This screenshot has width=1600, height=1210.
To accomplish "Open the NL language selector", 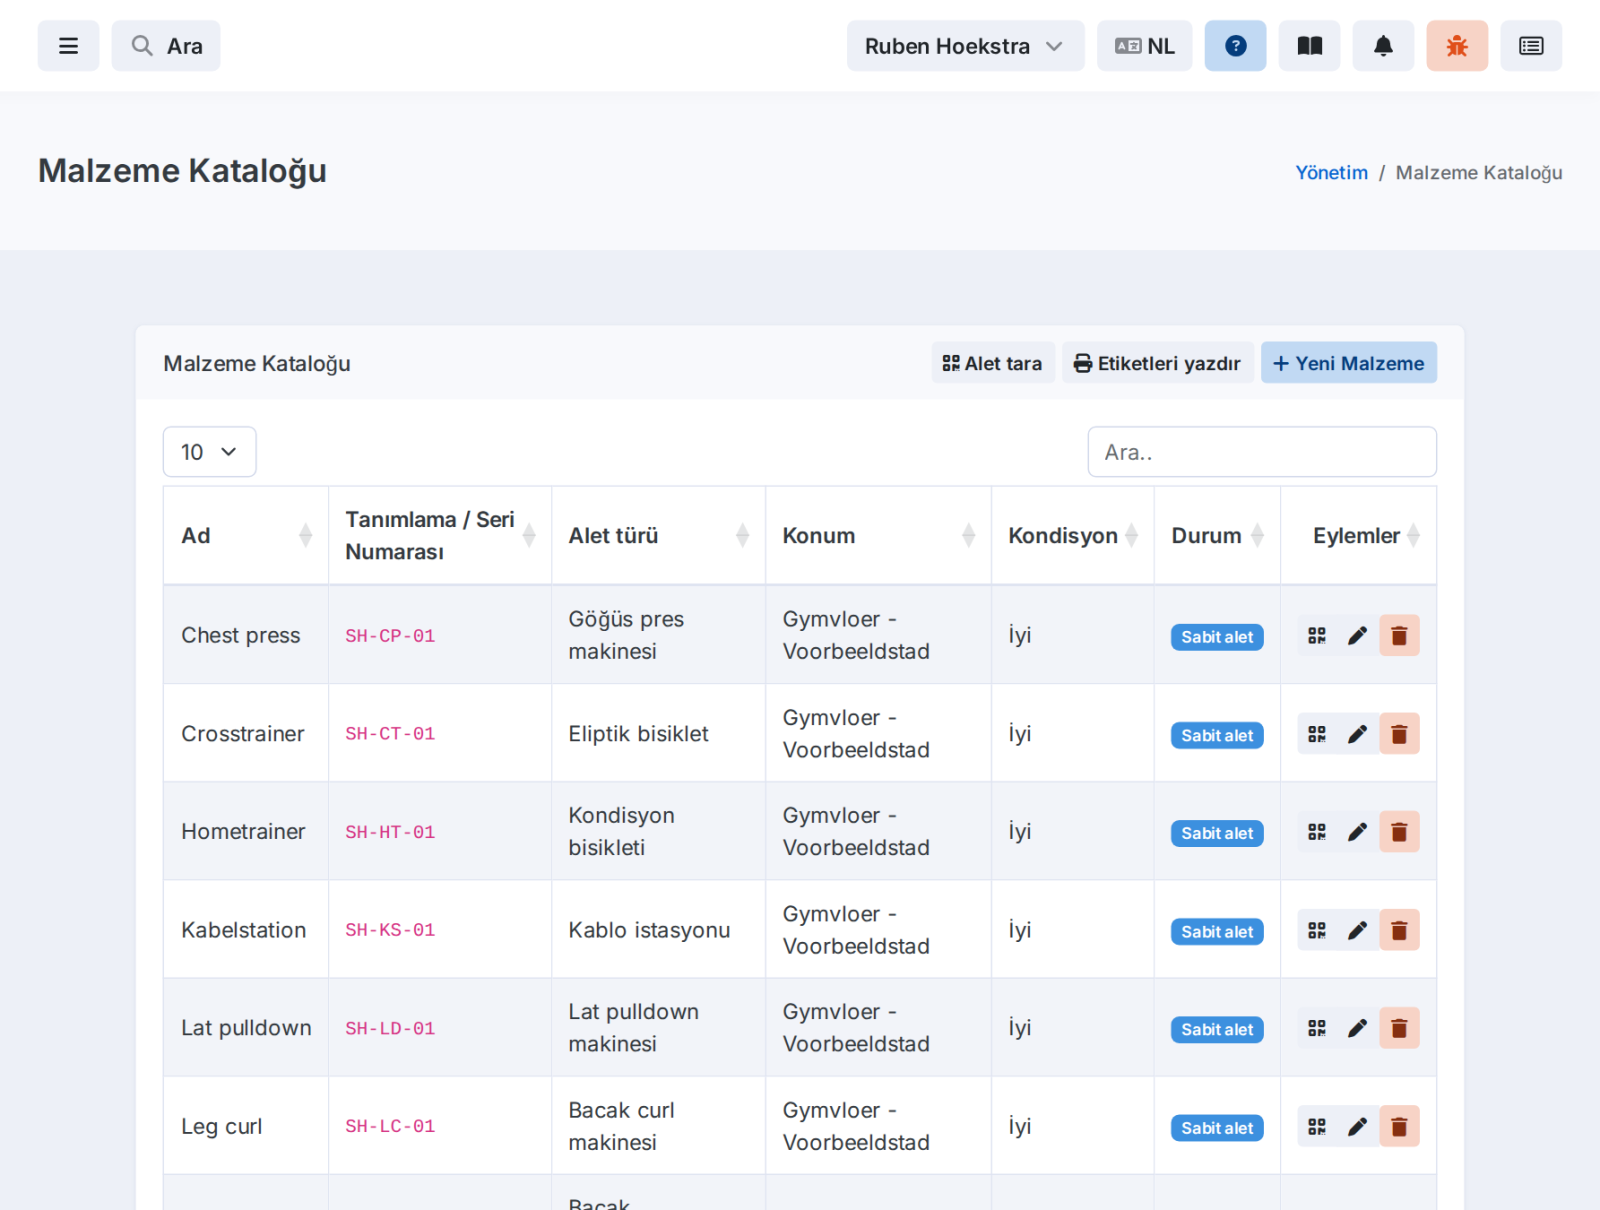I will pyautogui.click(x=1144, y=46).
